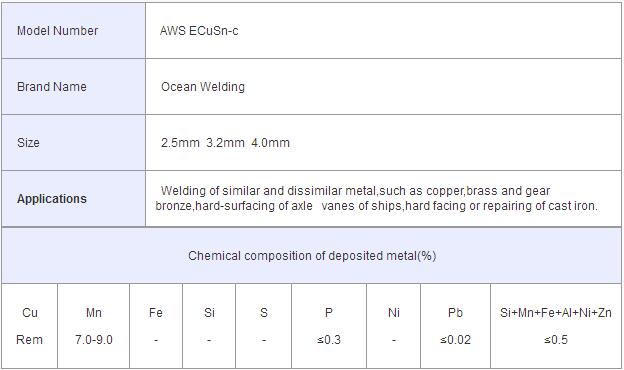This screenshot has width=624, height=370.
Task: Select the ≤0.3 value under P
Action: (x=329, y=340)
